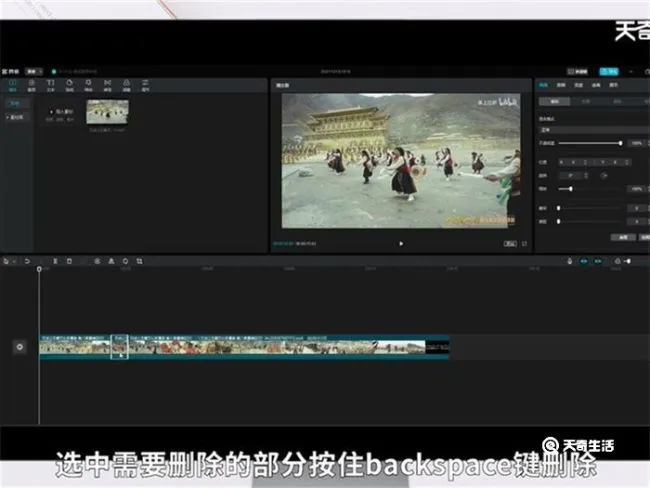Click the rotation value stepper
The height and width of the screenshot is (488, 650).
pos(586,176)
